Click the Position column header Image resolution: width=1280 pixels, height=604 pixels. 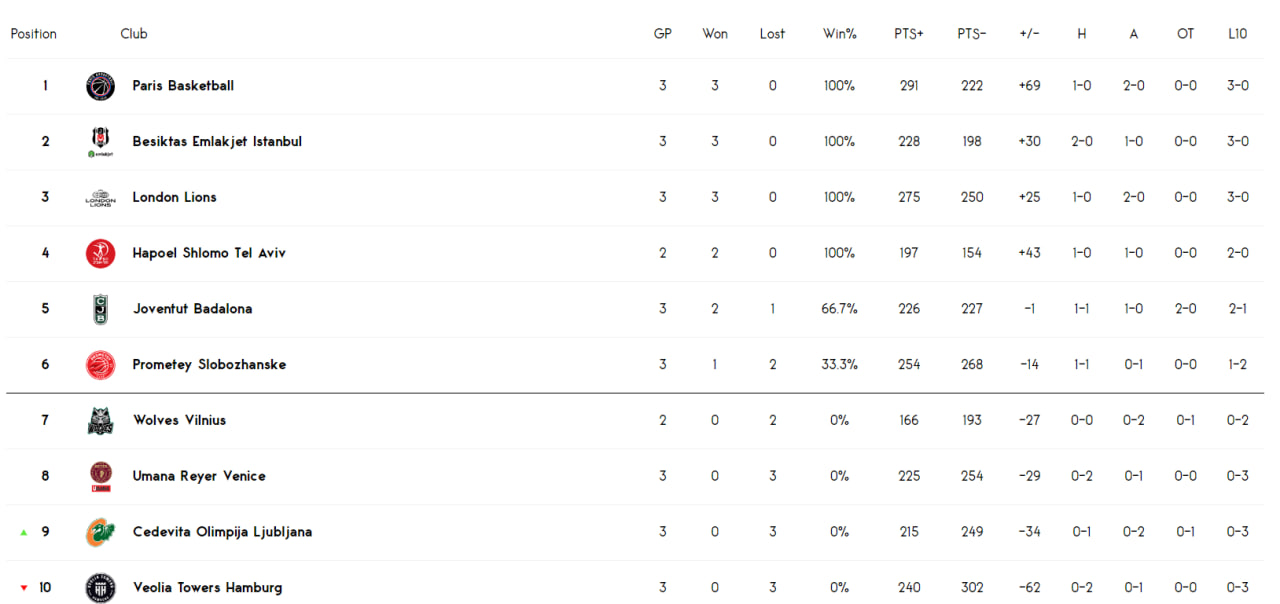34,34
